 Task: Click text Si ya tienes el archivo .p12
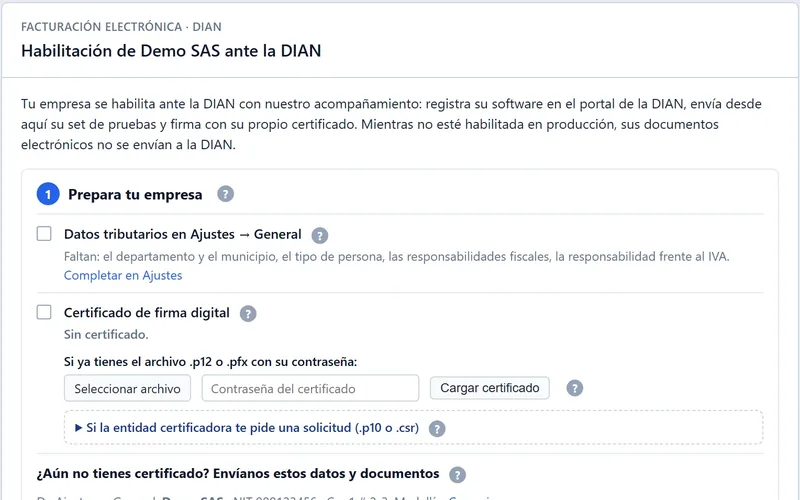point(210,362)
